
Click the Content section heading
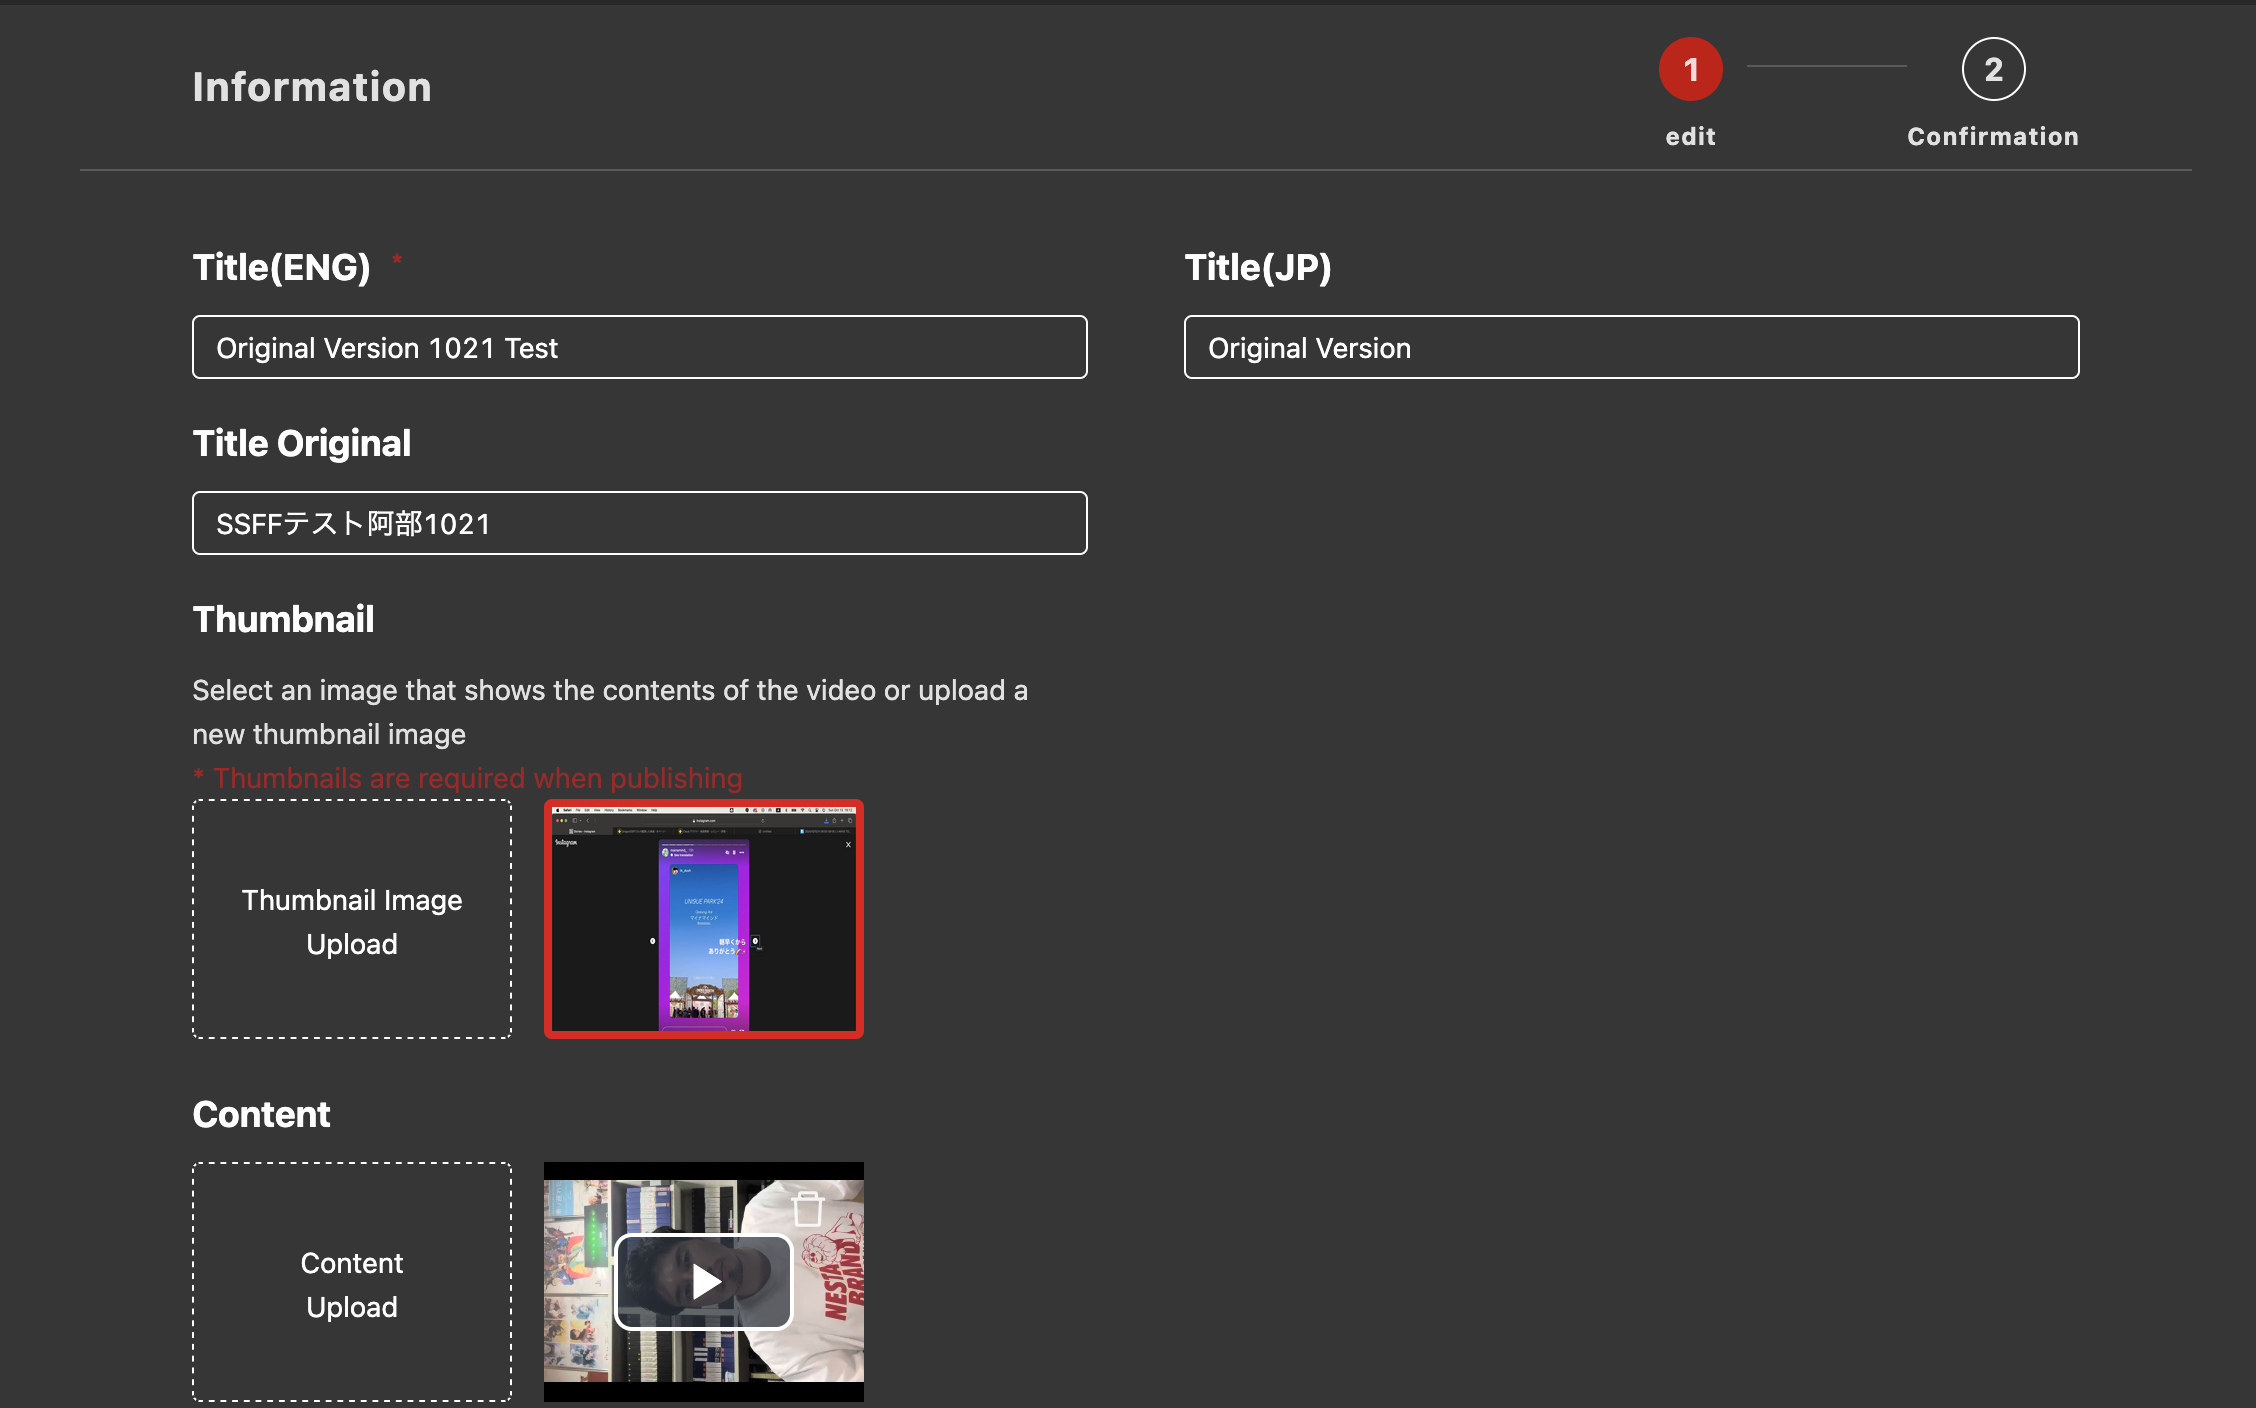tap(261, 1114)
